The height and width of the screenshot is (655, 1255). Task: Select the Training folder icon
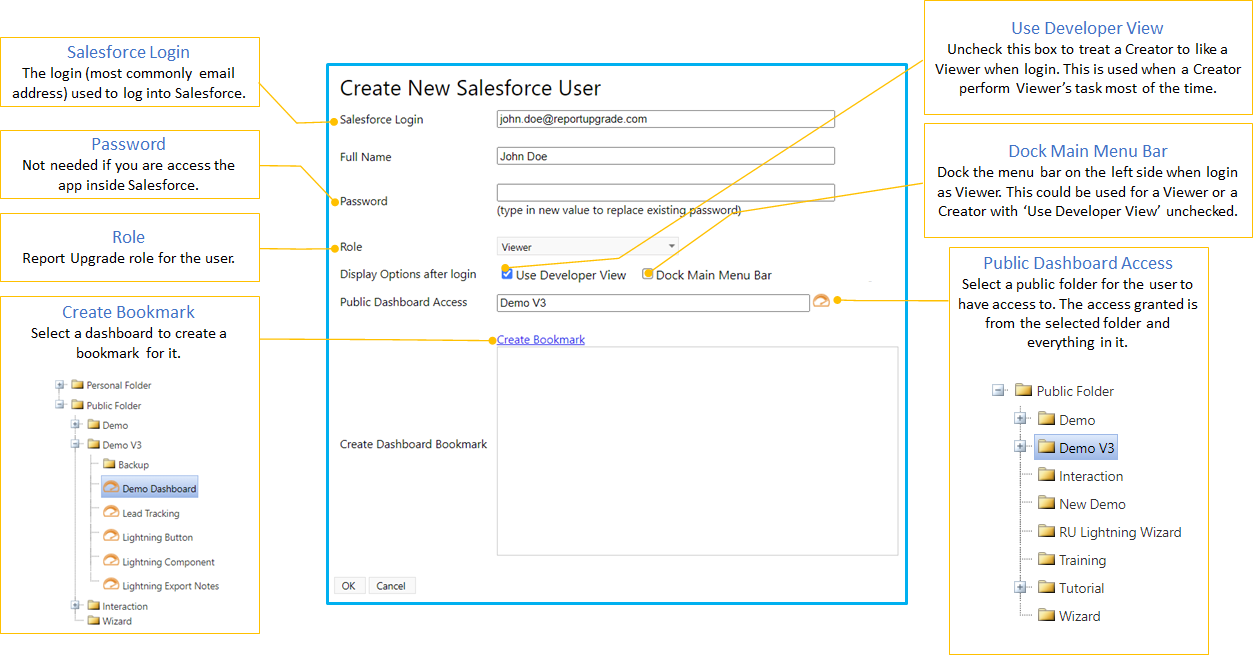pos(1047,560)
